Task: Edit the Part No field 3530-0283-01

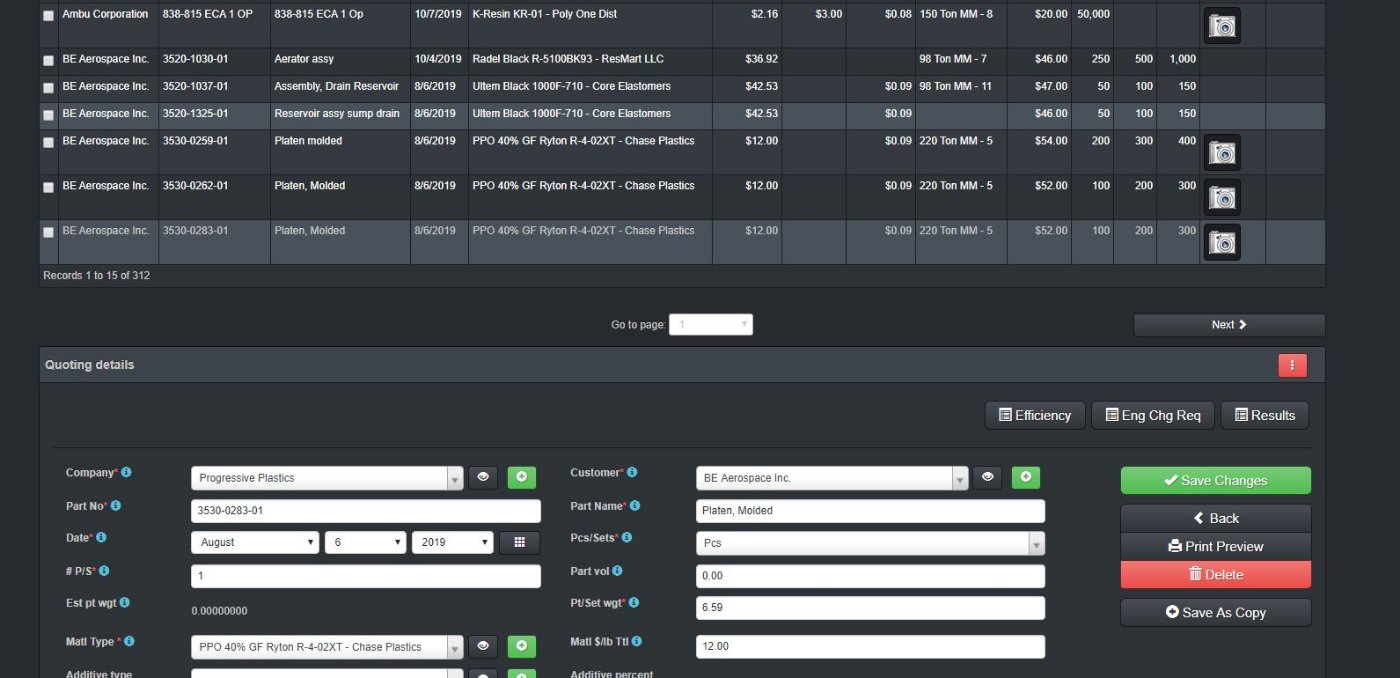Action: click(x=365, y=511)
